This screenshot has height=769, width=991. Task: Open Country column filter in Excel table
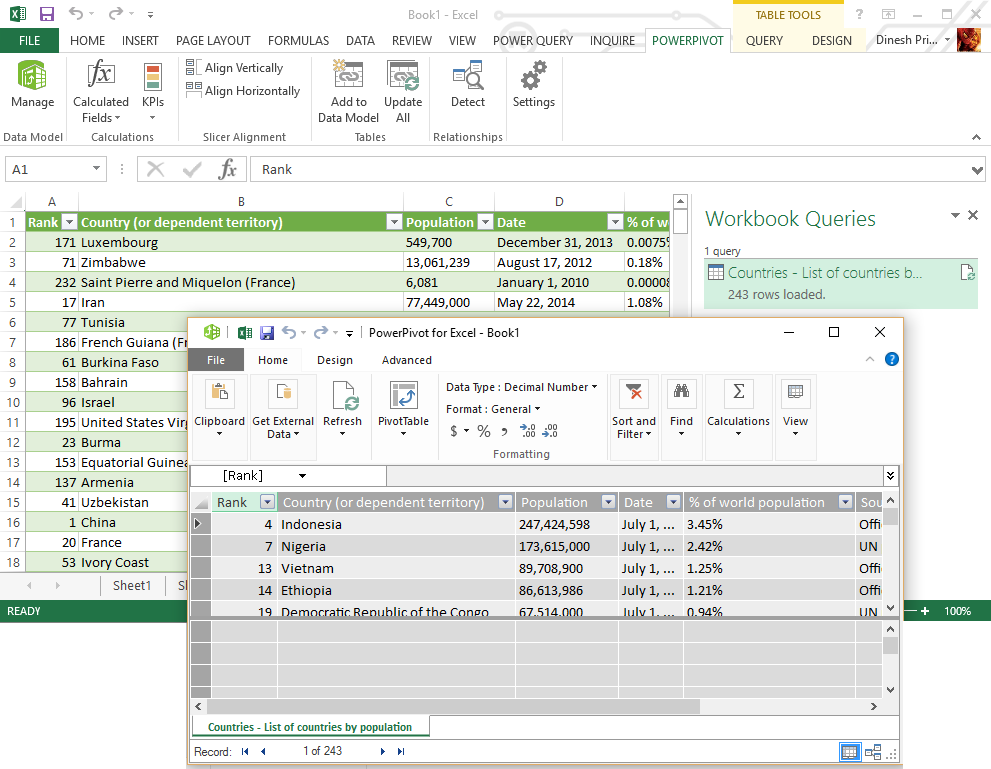coord(394,222)
